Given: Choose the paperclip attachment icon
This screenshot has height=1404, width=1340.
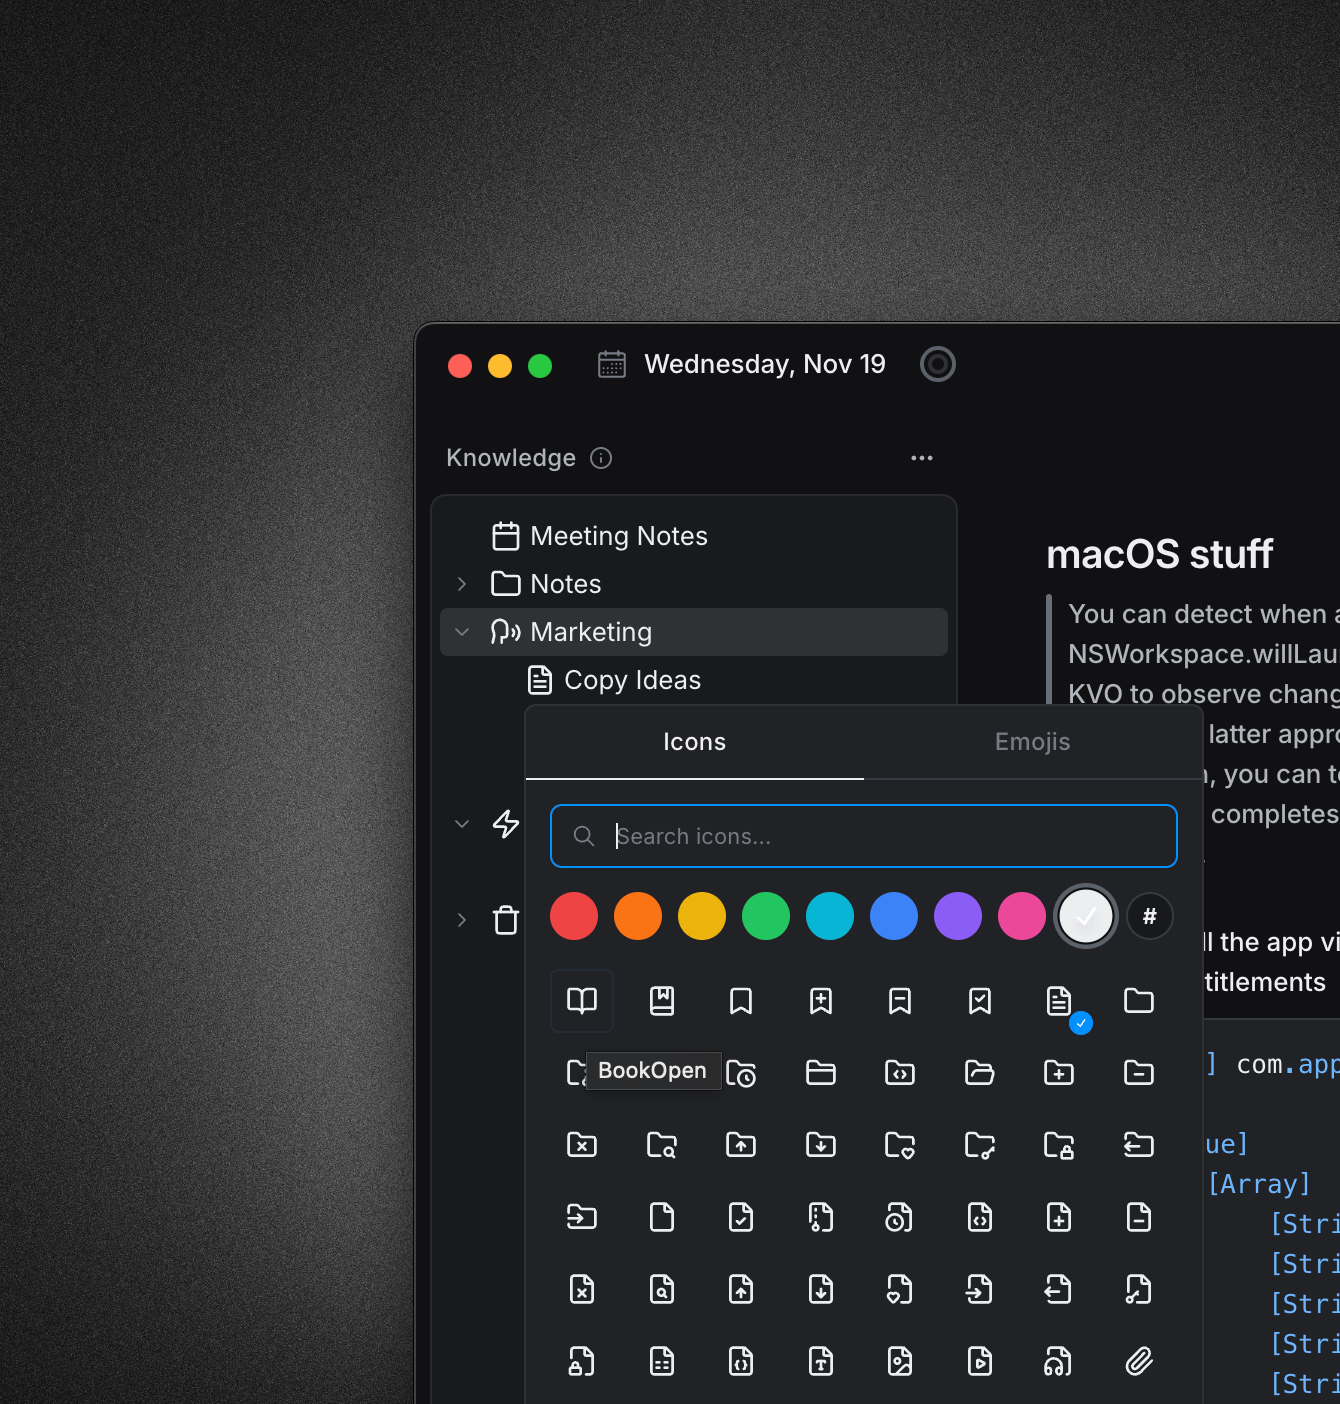Looking at the screenshot, I should [x=1139, y=1361].
